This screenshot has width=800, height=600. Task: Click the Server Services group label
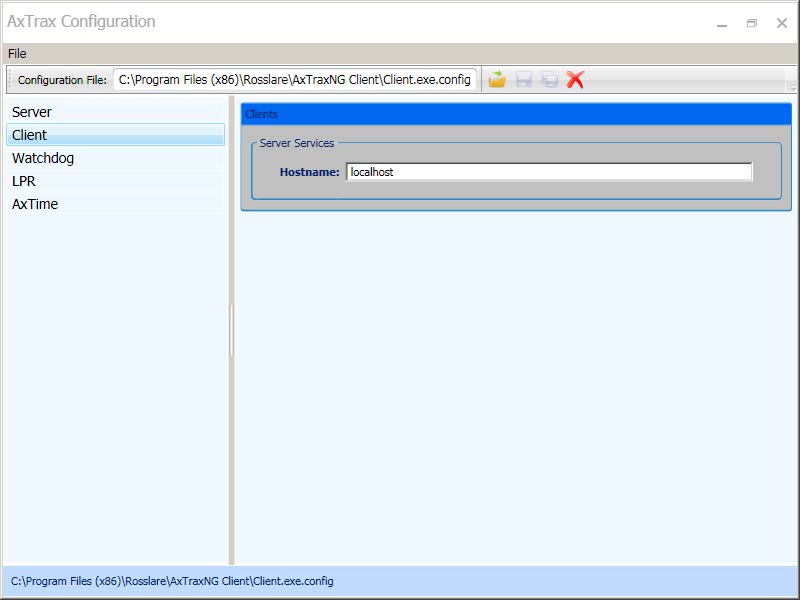point(296,143)
